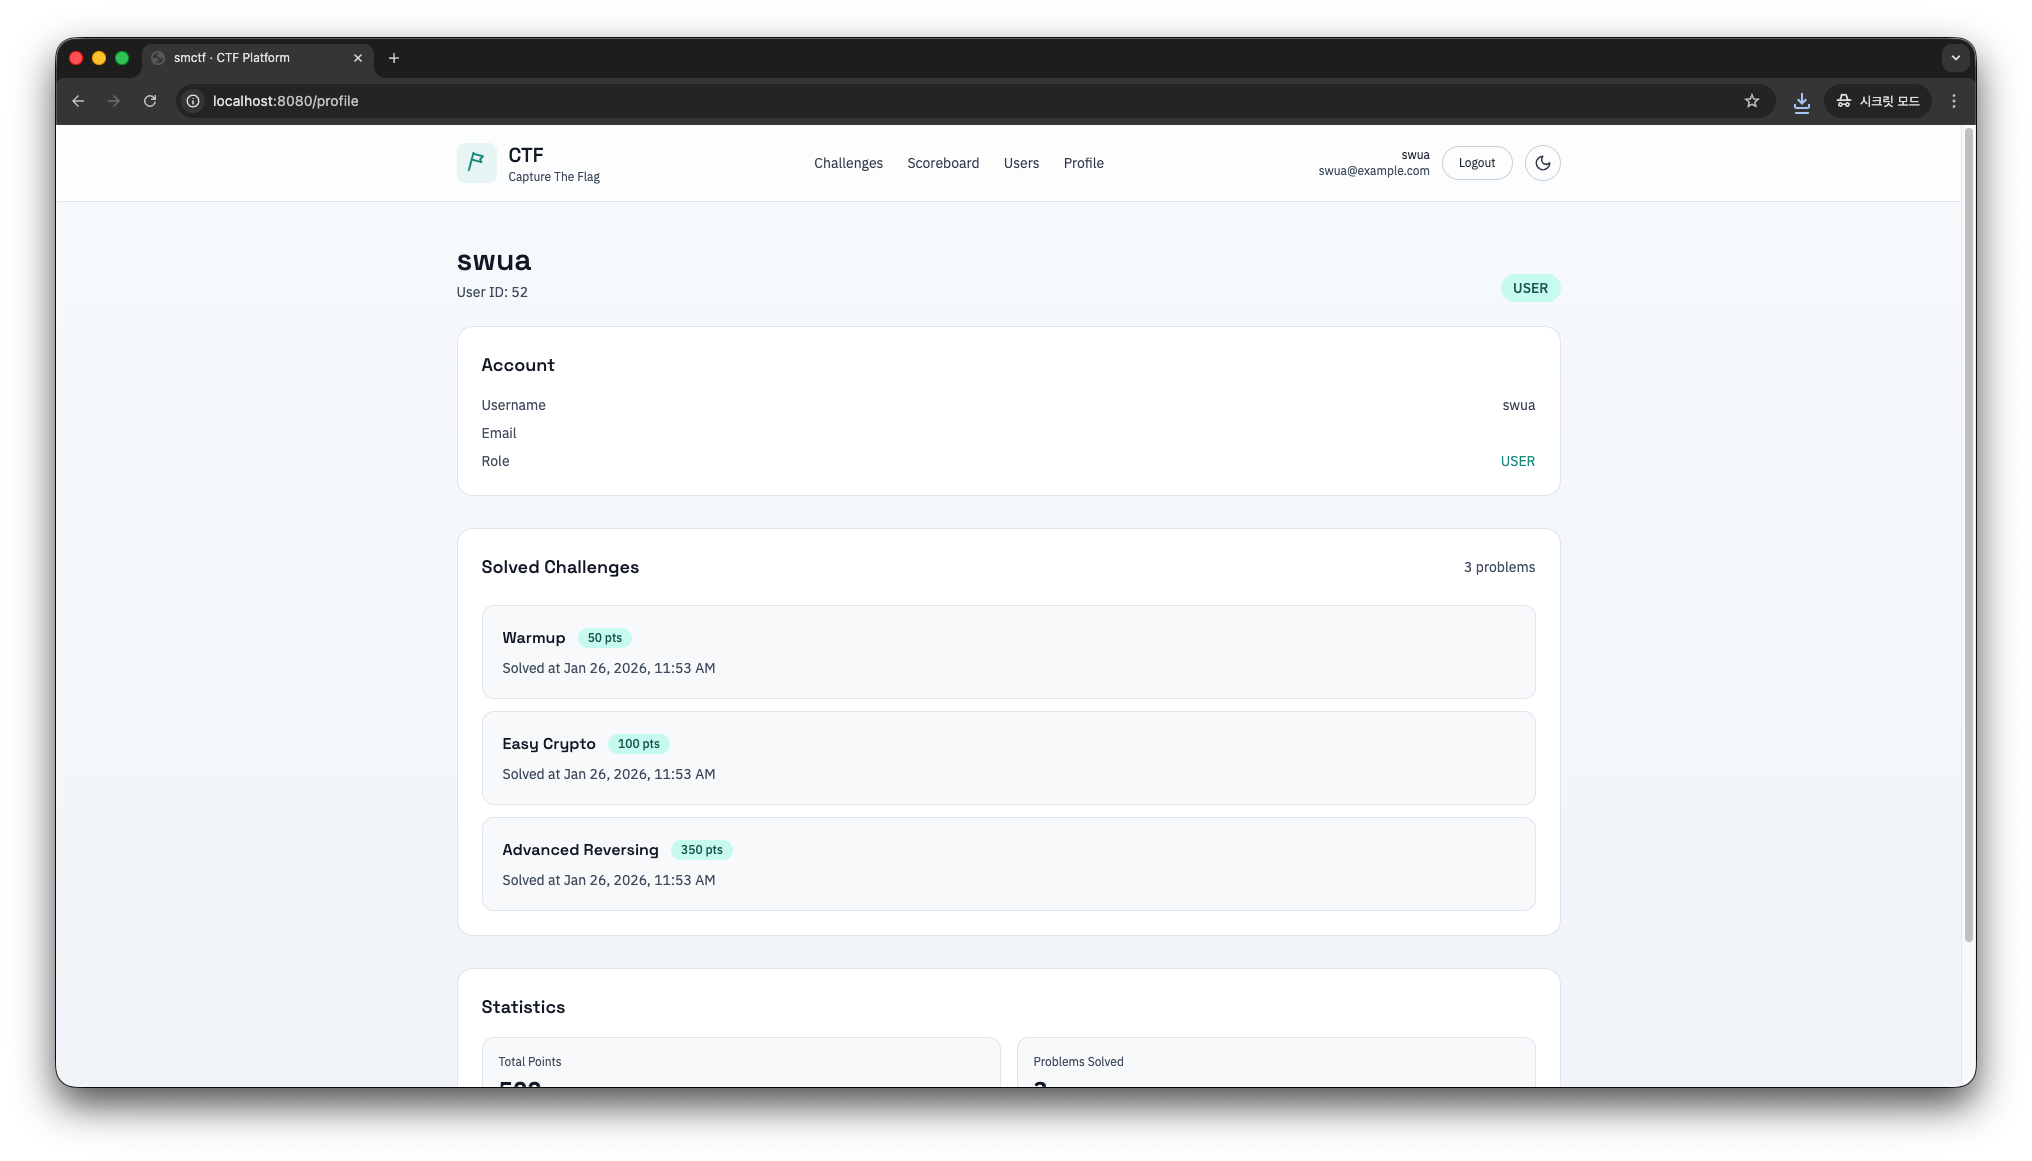Open a new tab with the plus icon
Viewport: 2032px width, 1161px height.
coord(394,58)
